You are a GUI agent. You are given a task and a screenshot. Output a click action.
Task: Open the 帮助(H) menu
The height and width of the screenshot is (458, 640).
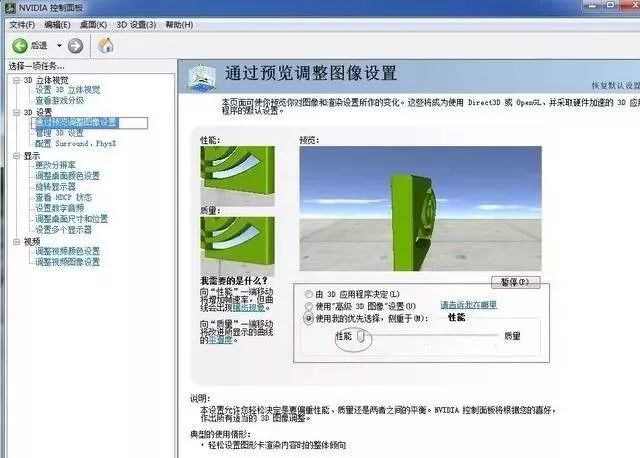pyautogui.click(x=179, y=25)
